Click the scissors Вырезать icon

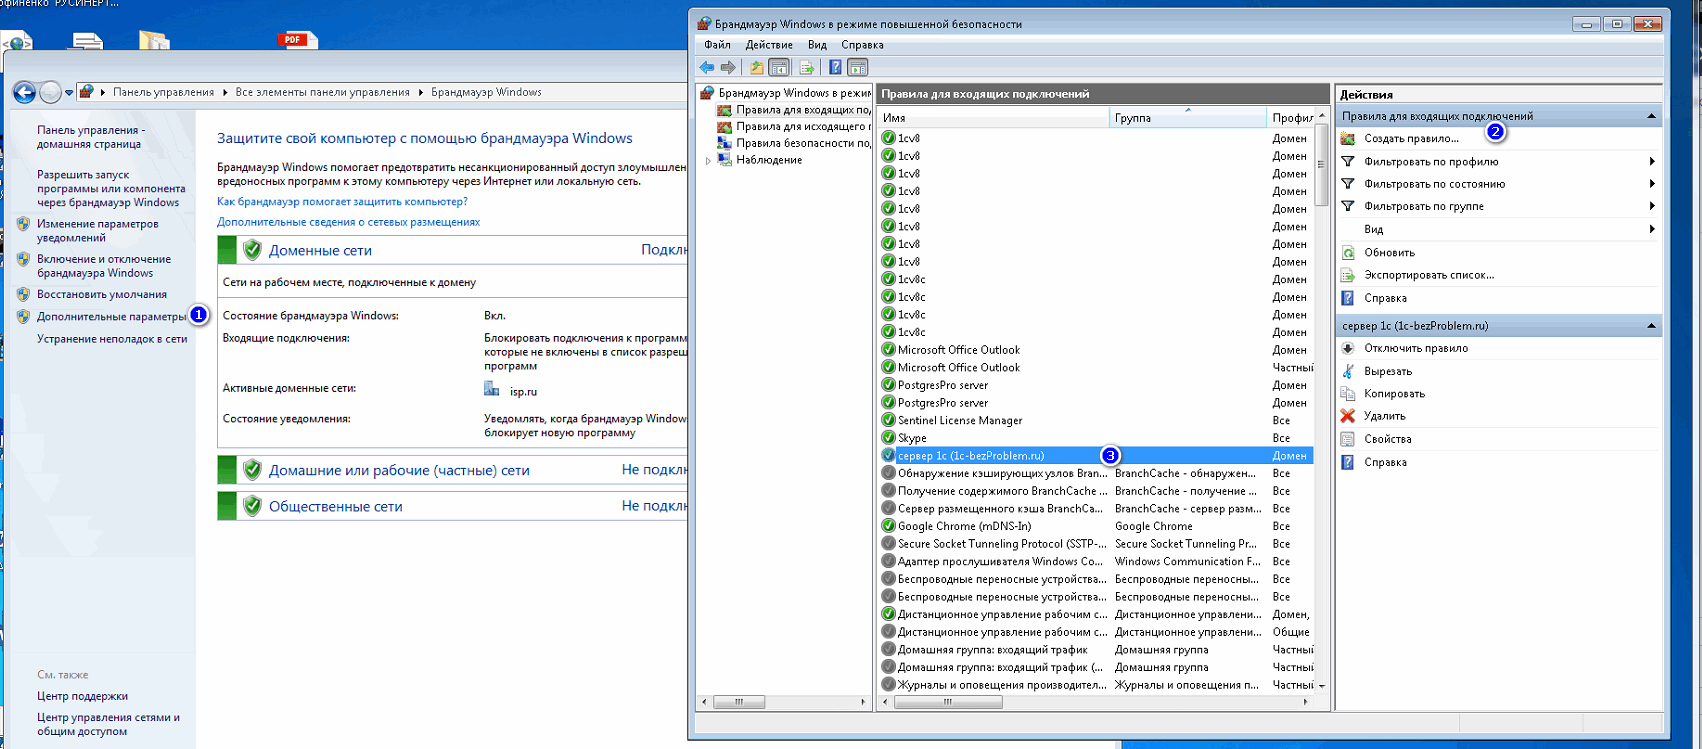click(1348, 371)
